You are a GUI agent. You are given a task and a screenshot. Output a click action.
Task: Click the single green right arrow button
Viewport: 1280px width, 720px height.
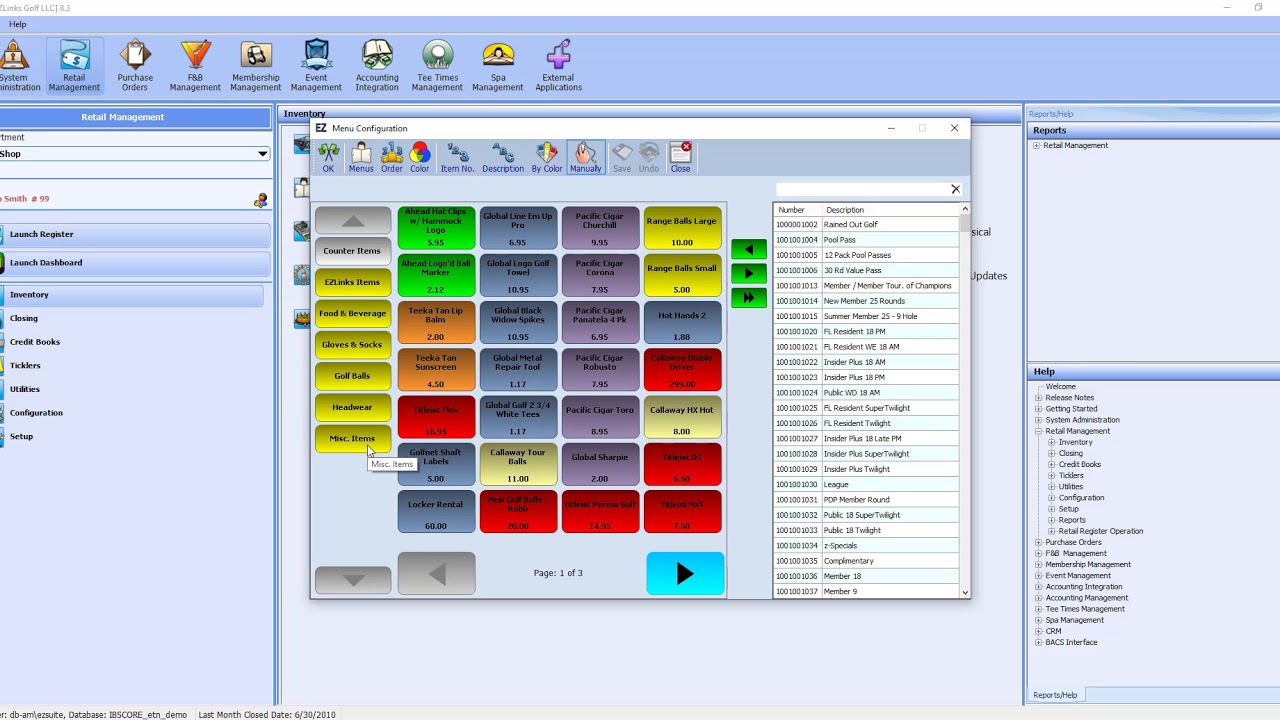(x=749, y=273)
